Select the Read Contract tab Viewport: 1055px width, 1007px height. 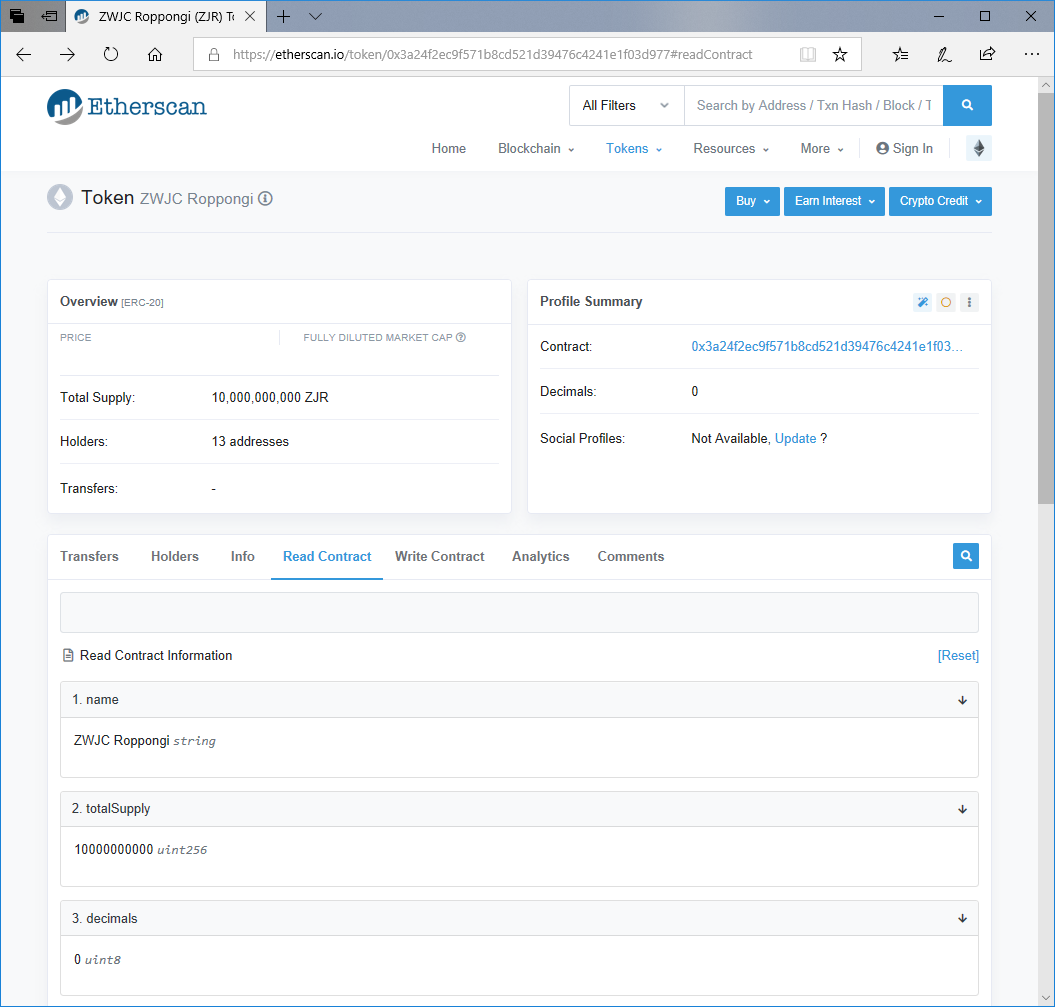327,556
